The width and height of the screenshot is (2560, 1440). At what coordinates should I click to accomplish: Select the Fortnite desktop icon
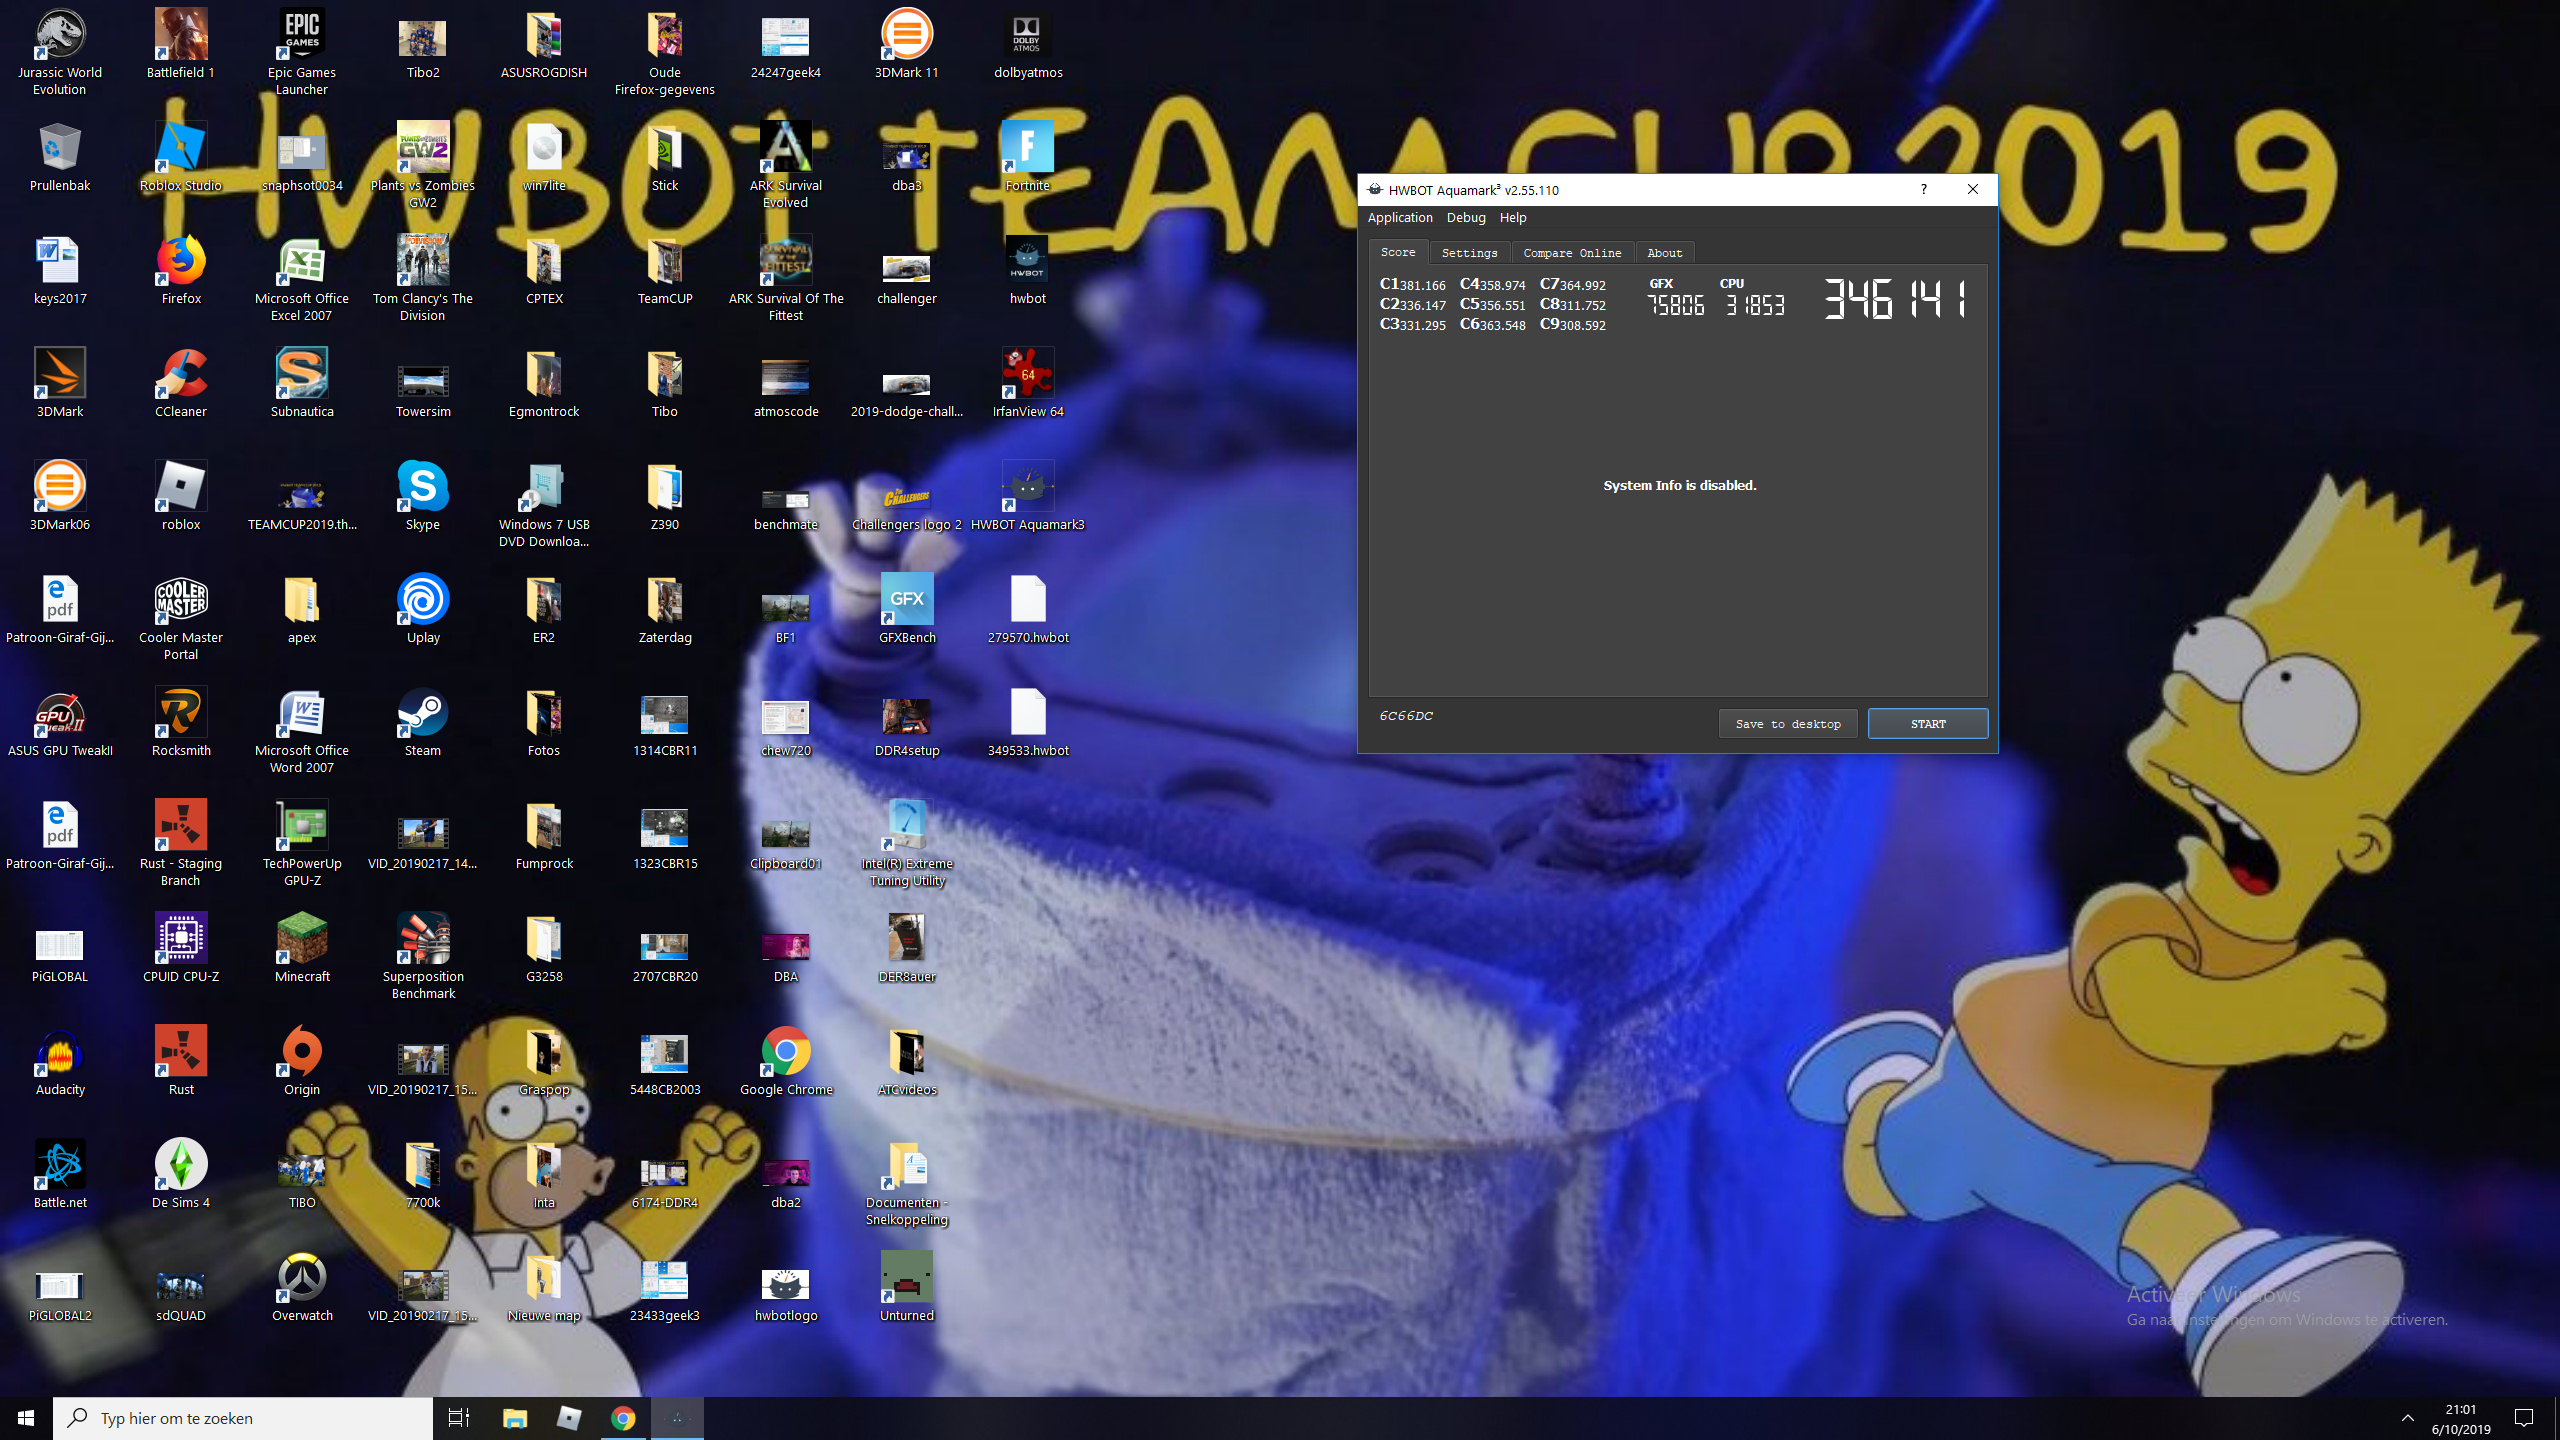click(1028, 158)
